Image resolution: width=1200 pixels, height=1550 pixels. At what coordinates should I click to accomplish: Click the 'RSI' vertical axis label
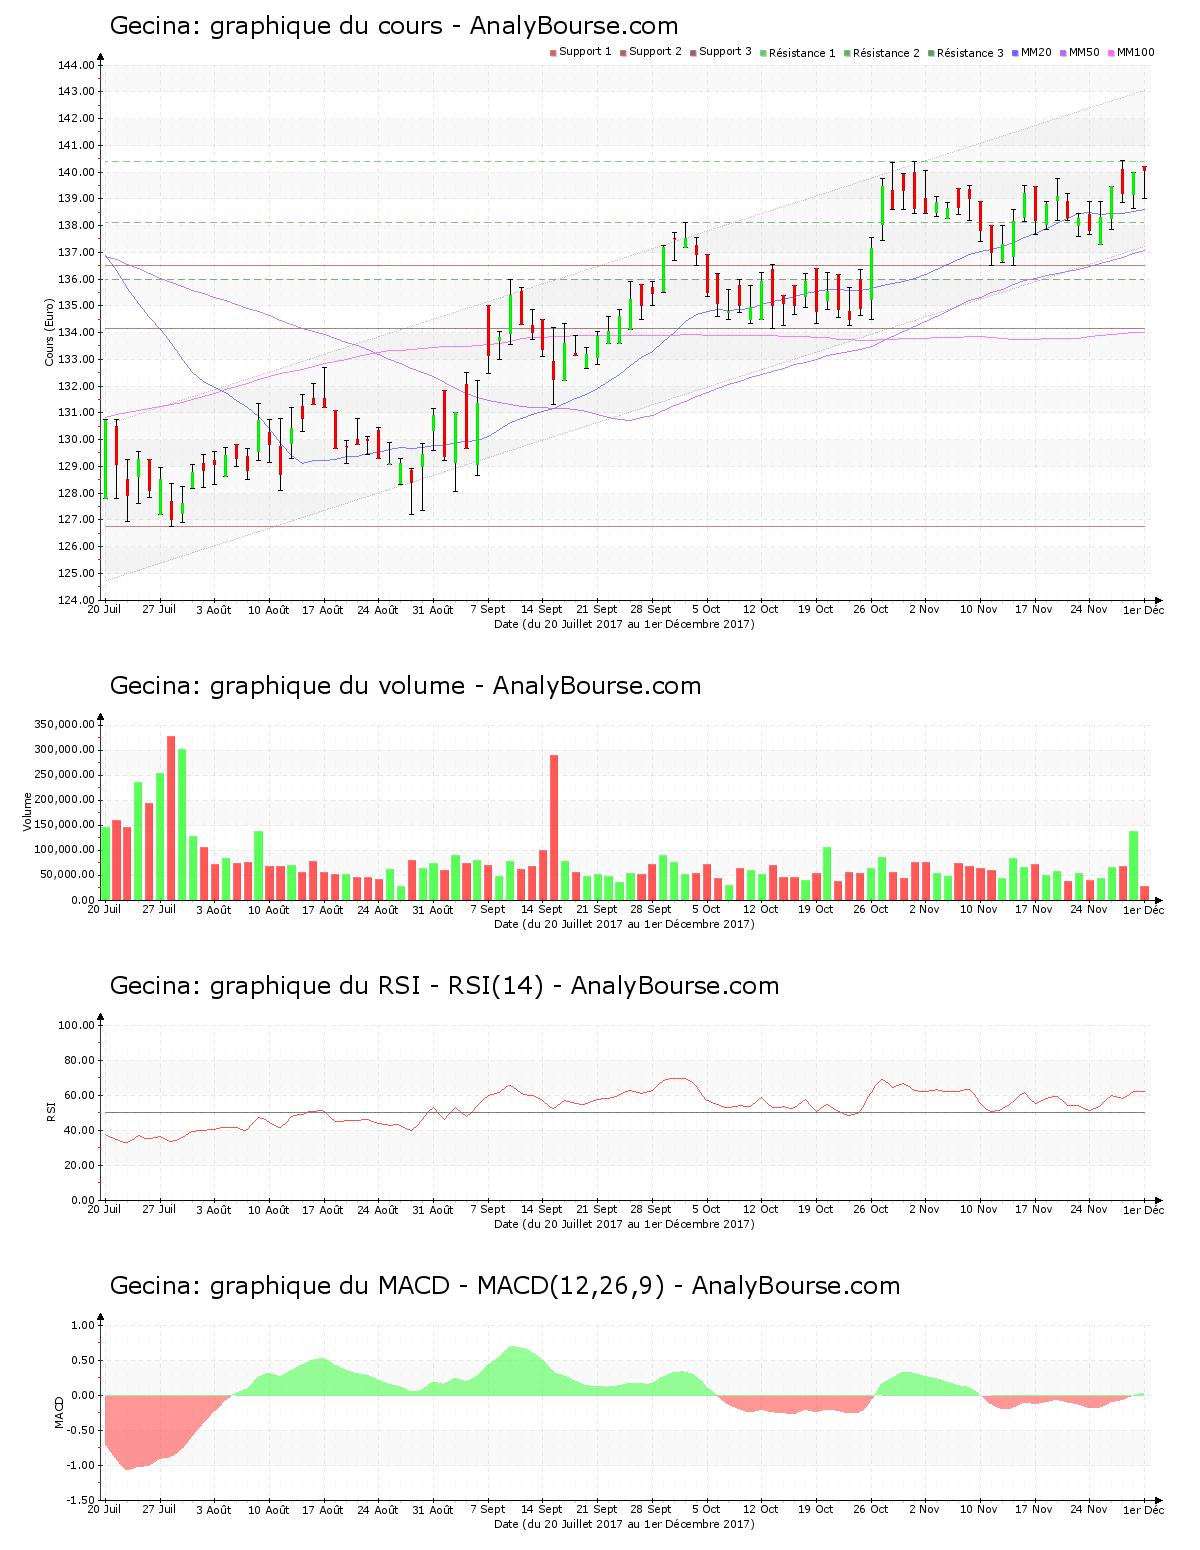click(50, 1111)
